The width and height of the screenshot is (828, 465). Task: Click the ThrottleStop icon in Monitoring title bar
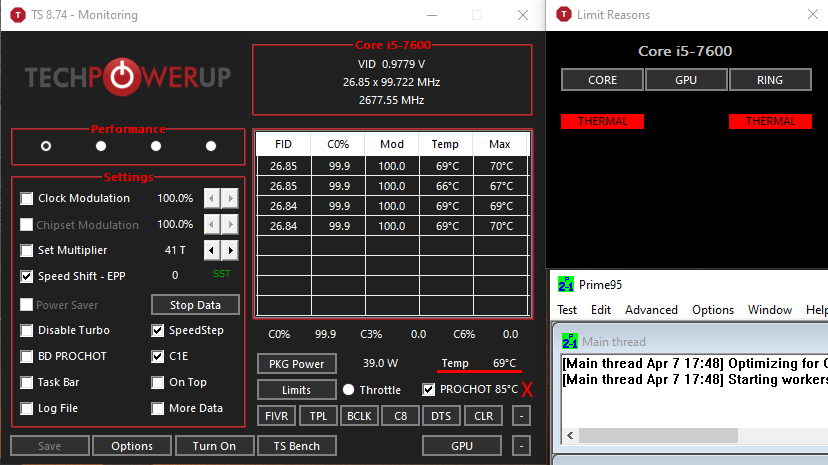[x=18, y=15]
